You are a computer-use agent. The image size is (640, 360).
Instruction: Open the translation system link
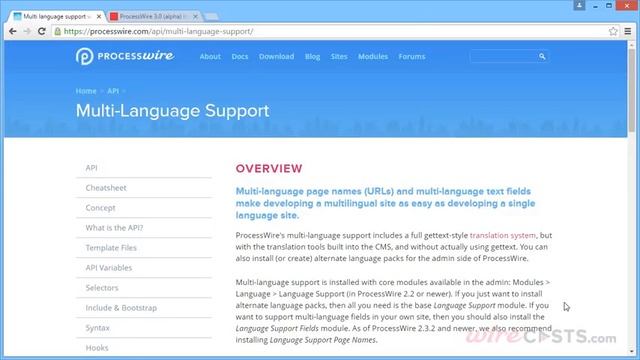502,235
